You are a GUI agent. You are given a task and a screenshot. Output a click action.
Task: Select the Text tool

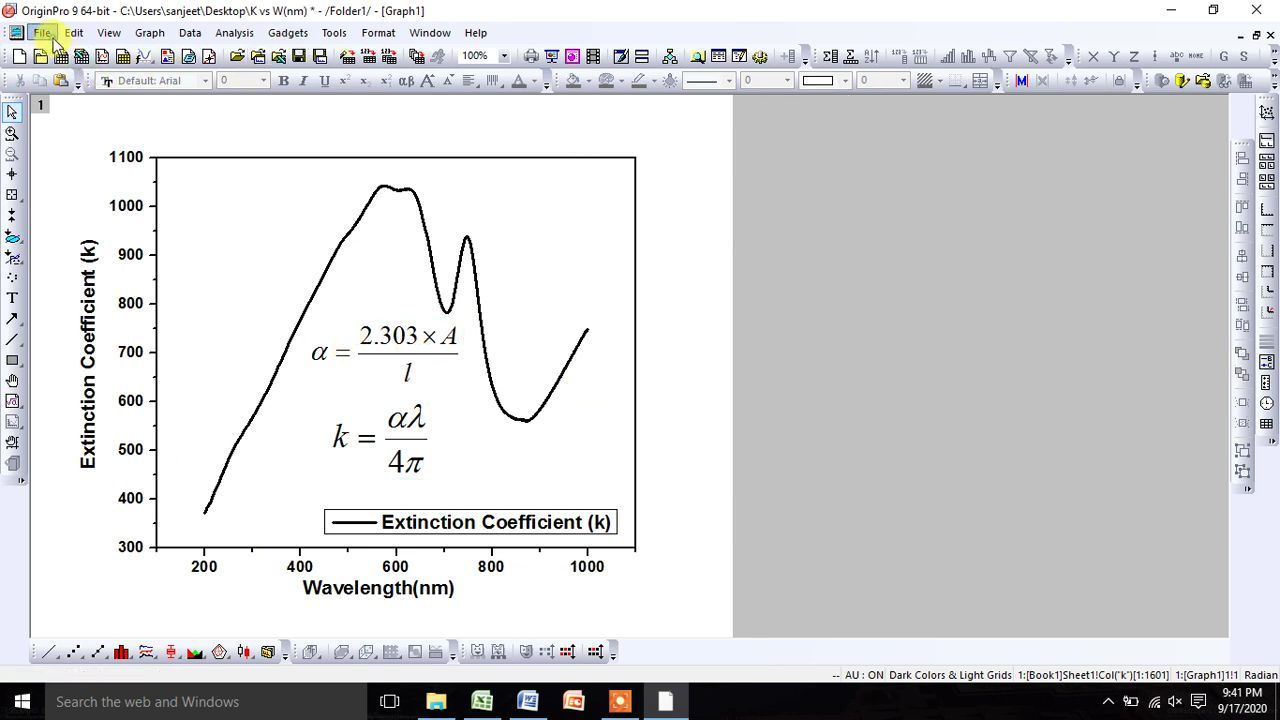(x=12, y=298)
